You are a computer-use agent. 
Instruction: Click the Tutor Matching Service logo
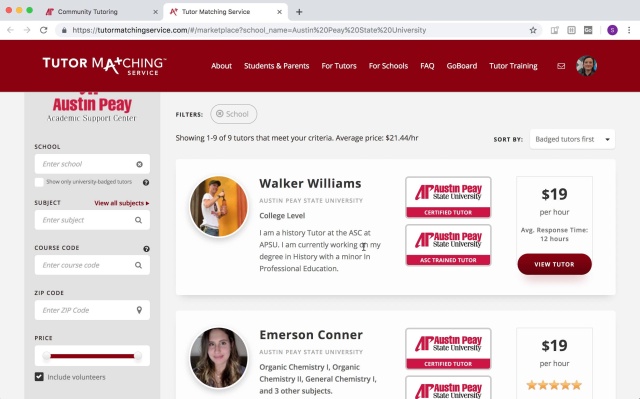pos(104,66)
